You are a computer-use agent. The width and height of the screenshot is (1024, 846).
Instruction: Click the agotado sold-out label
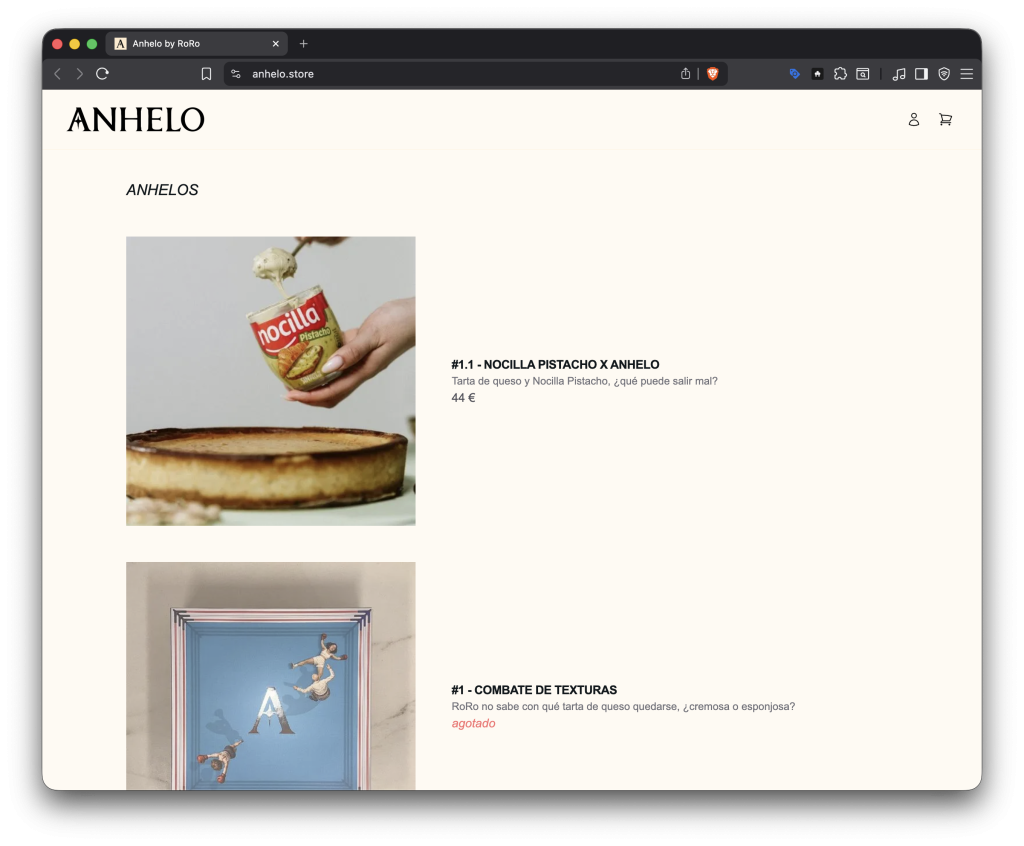(473, 723)
